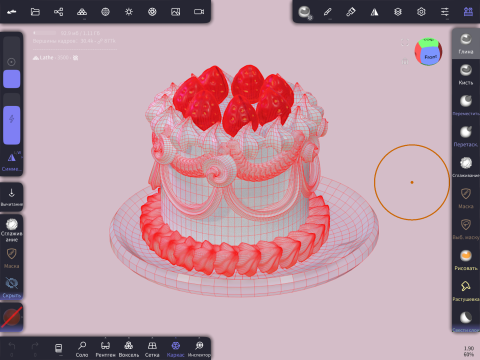
Task: Use the Маска shortcut in left panel
Action: point(12,258)
